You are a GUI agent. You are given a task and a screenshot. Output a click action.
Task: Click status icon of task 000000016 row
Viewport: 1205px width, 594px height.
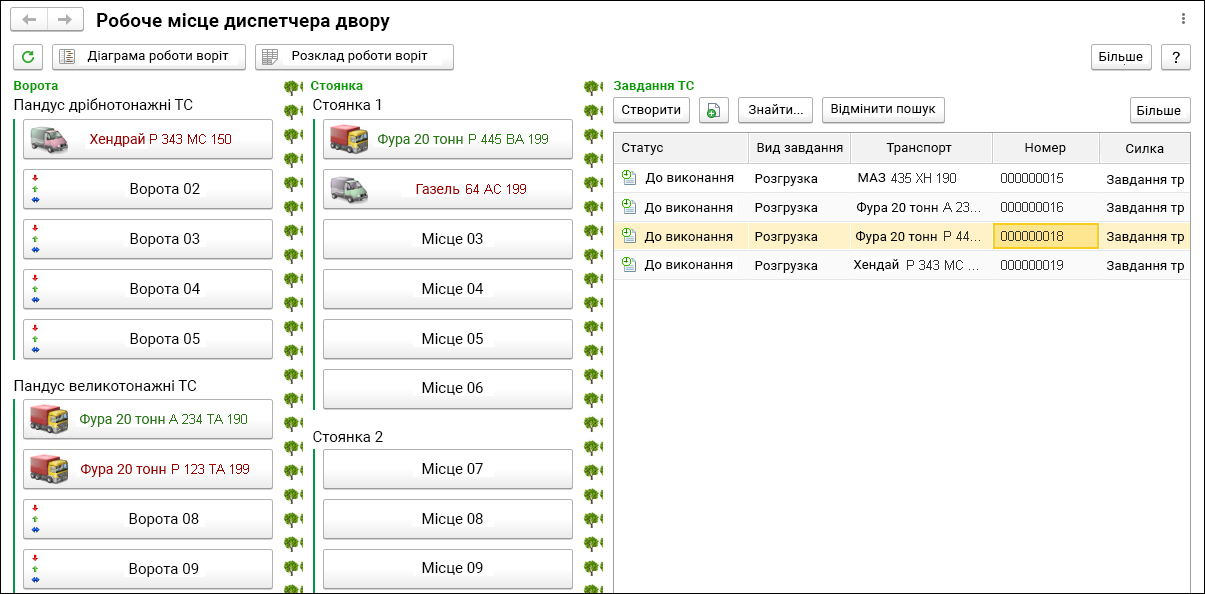pyautogui.click(x=628, y=207)
